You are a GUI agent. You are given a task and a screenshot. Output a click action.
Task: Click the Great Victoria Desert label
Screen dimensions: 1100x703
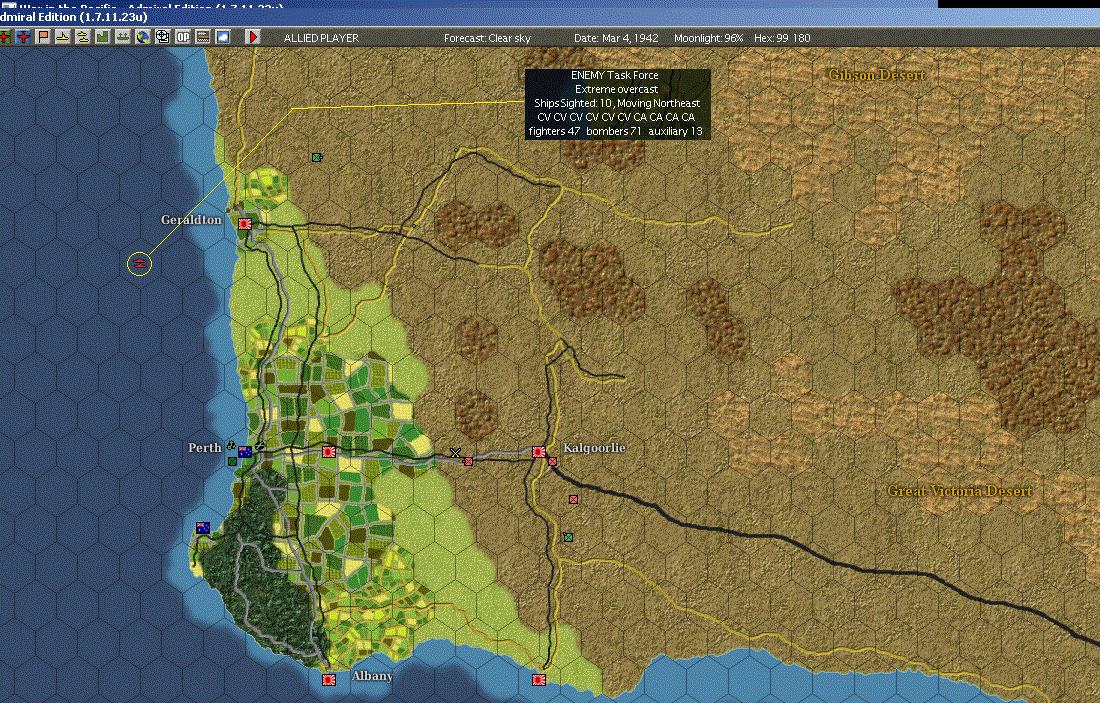960,491
